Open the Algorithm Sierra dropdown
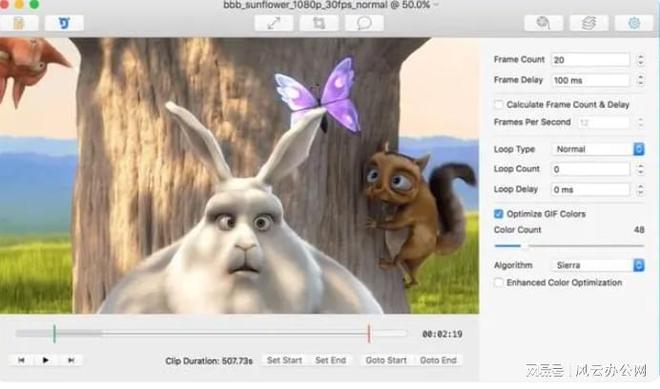Screen dimensions: 660x389 click(x=598, y=265)
